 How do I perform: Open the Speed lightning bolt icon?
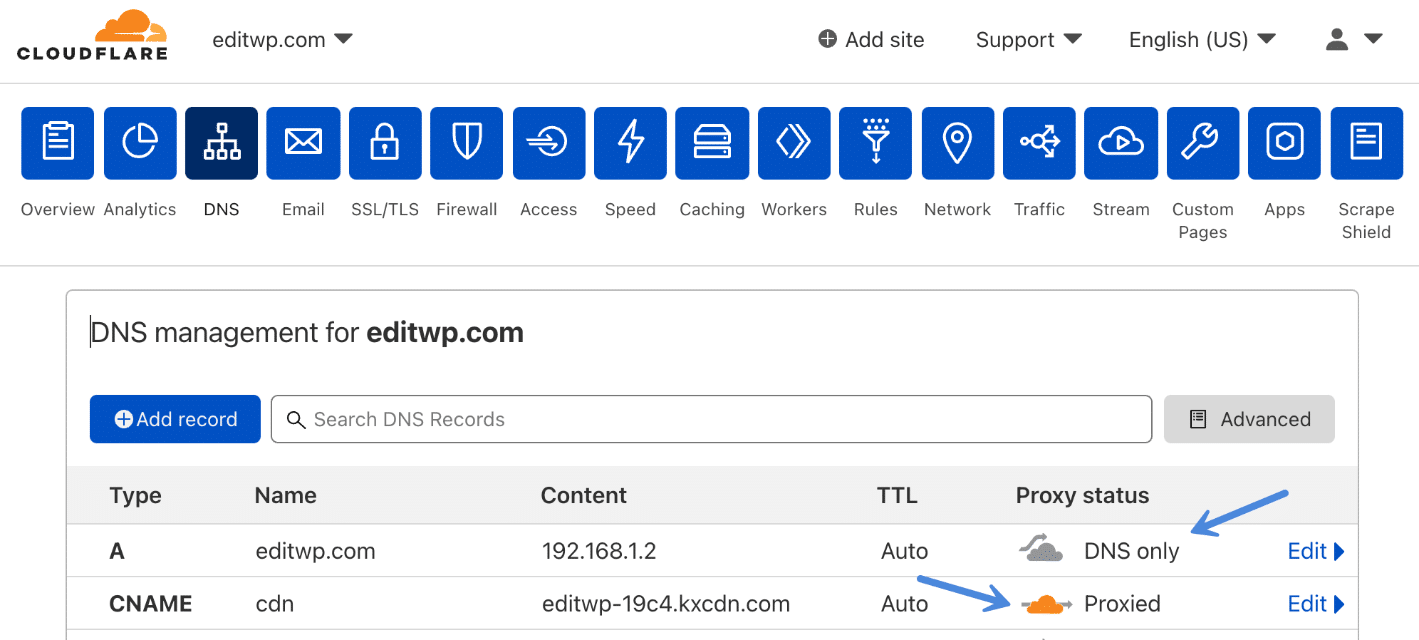pyautogui.click(x=630, y=143)
